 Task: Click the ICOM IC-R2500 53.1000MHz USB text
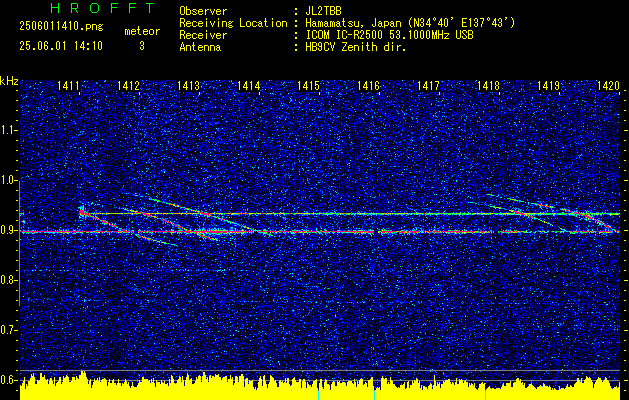point(389,35)
